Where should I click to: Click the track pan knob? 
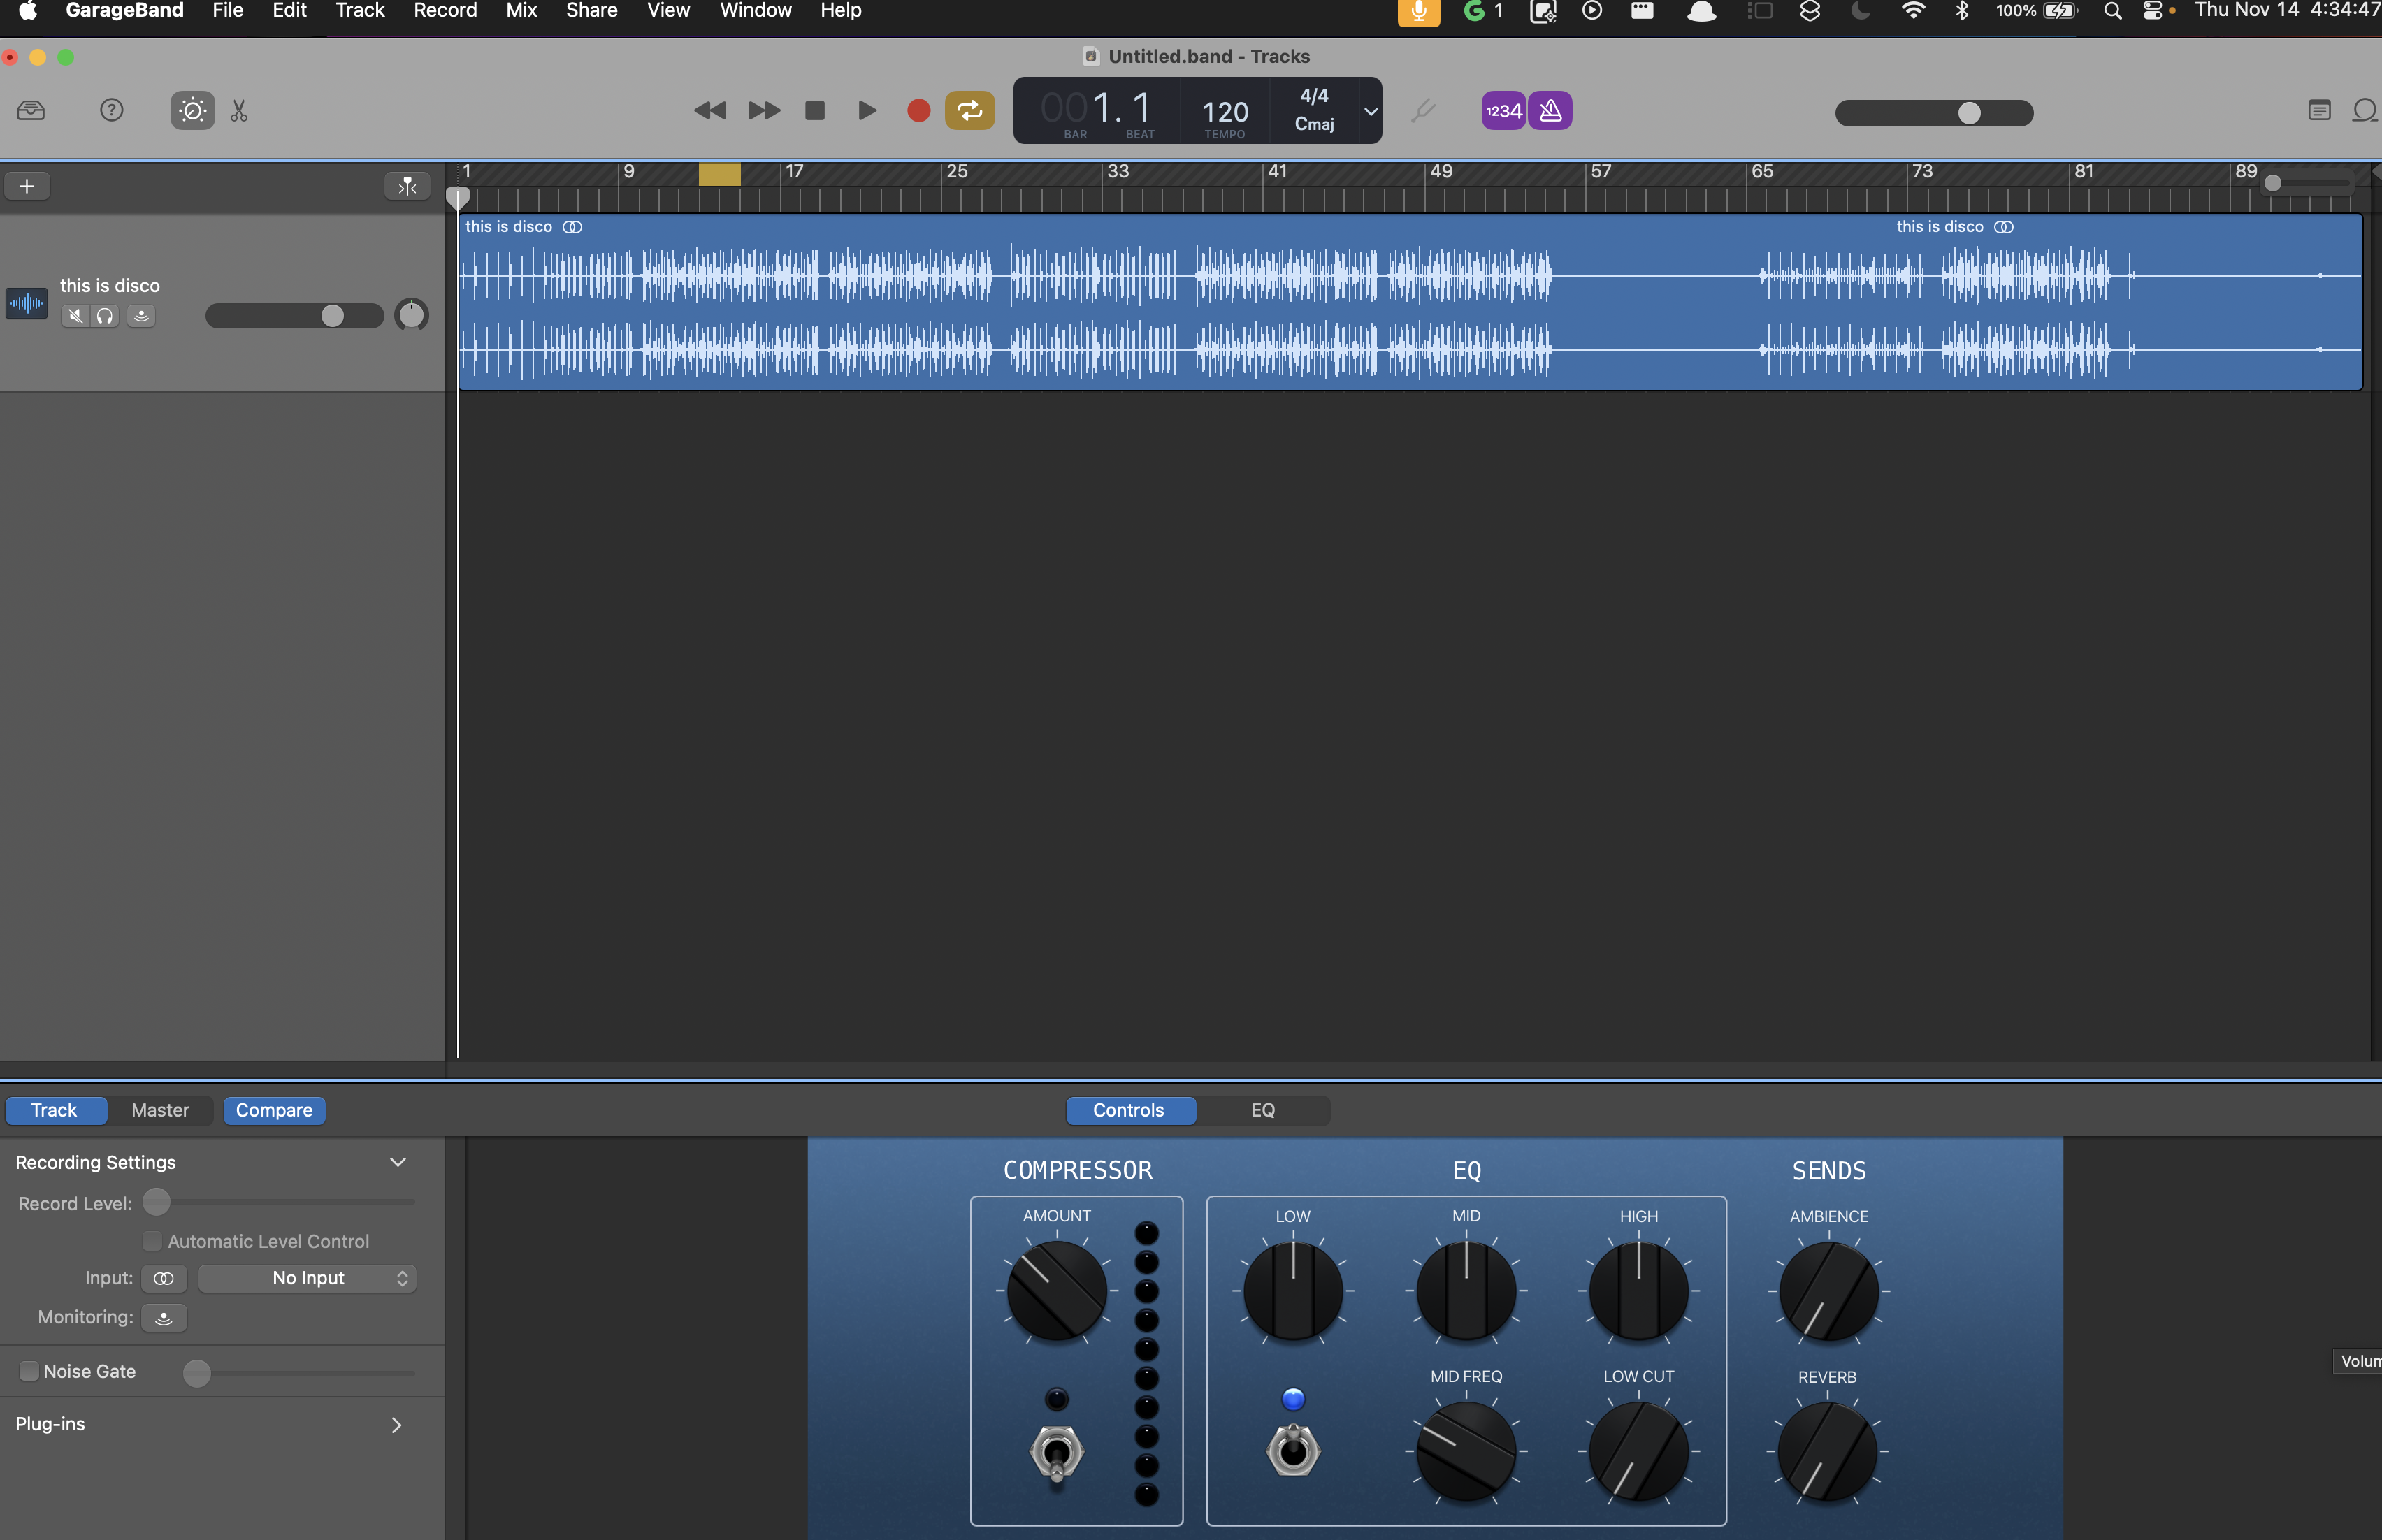tap(411, 315)
